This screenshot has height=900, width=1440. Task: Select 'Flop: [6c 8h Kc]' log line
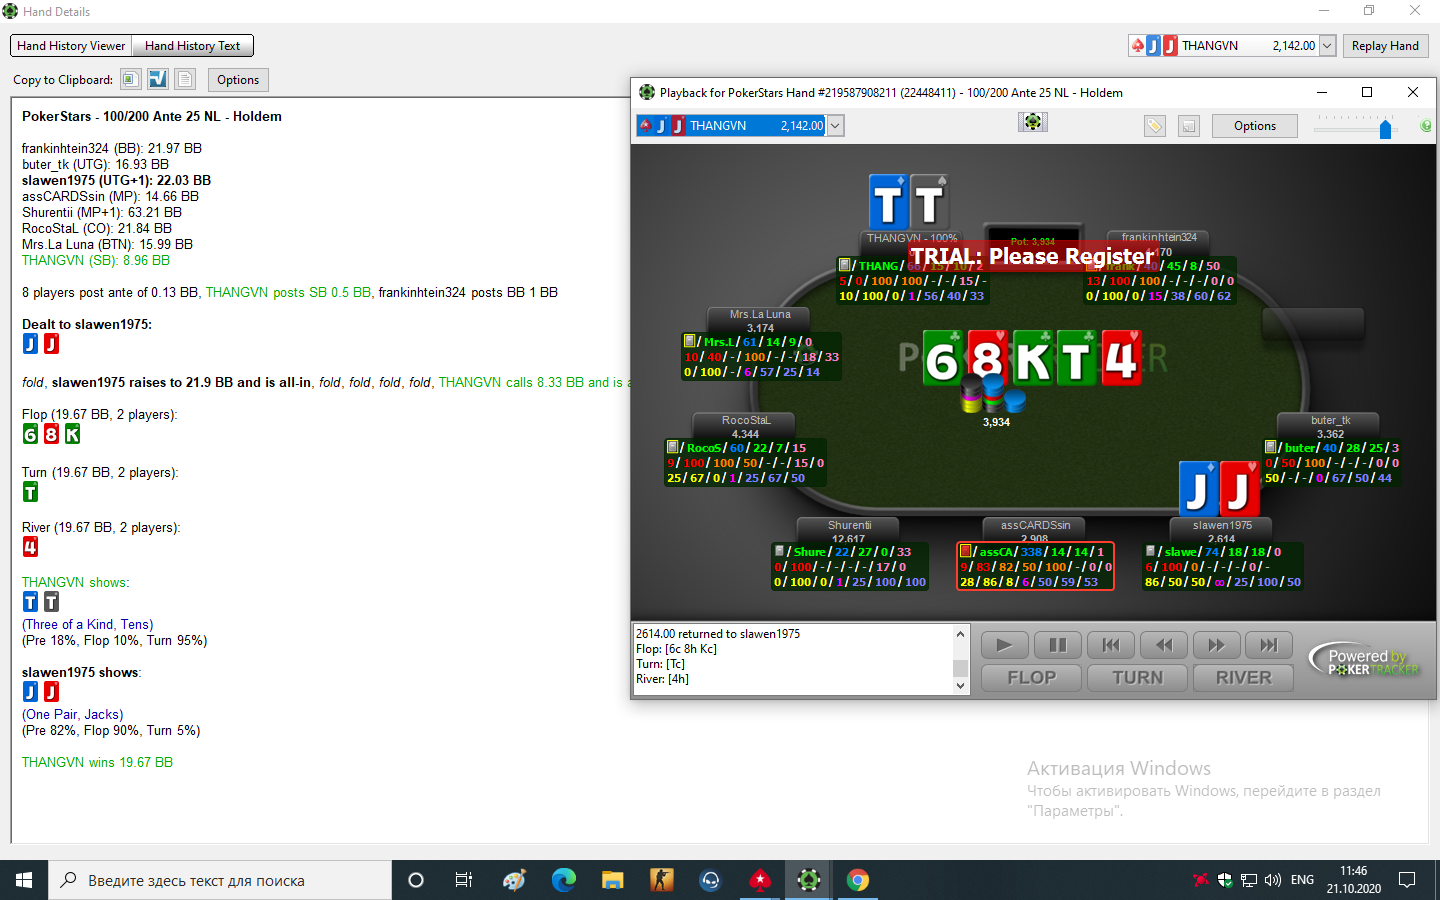click(x=676, y=649)
